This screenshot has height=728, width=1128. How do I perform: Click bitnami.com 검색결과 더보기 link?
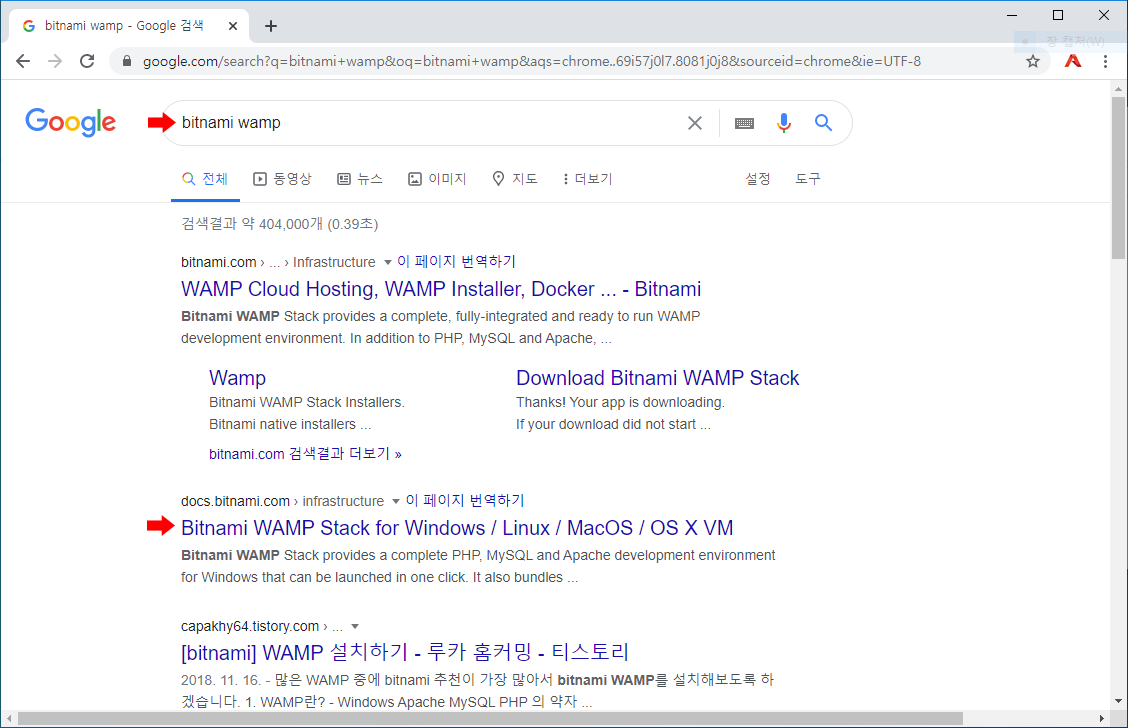click(305, 454)
